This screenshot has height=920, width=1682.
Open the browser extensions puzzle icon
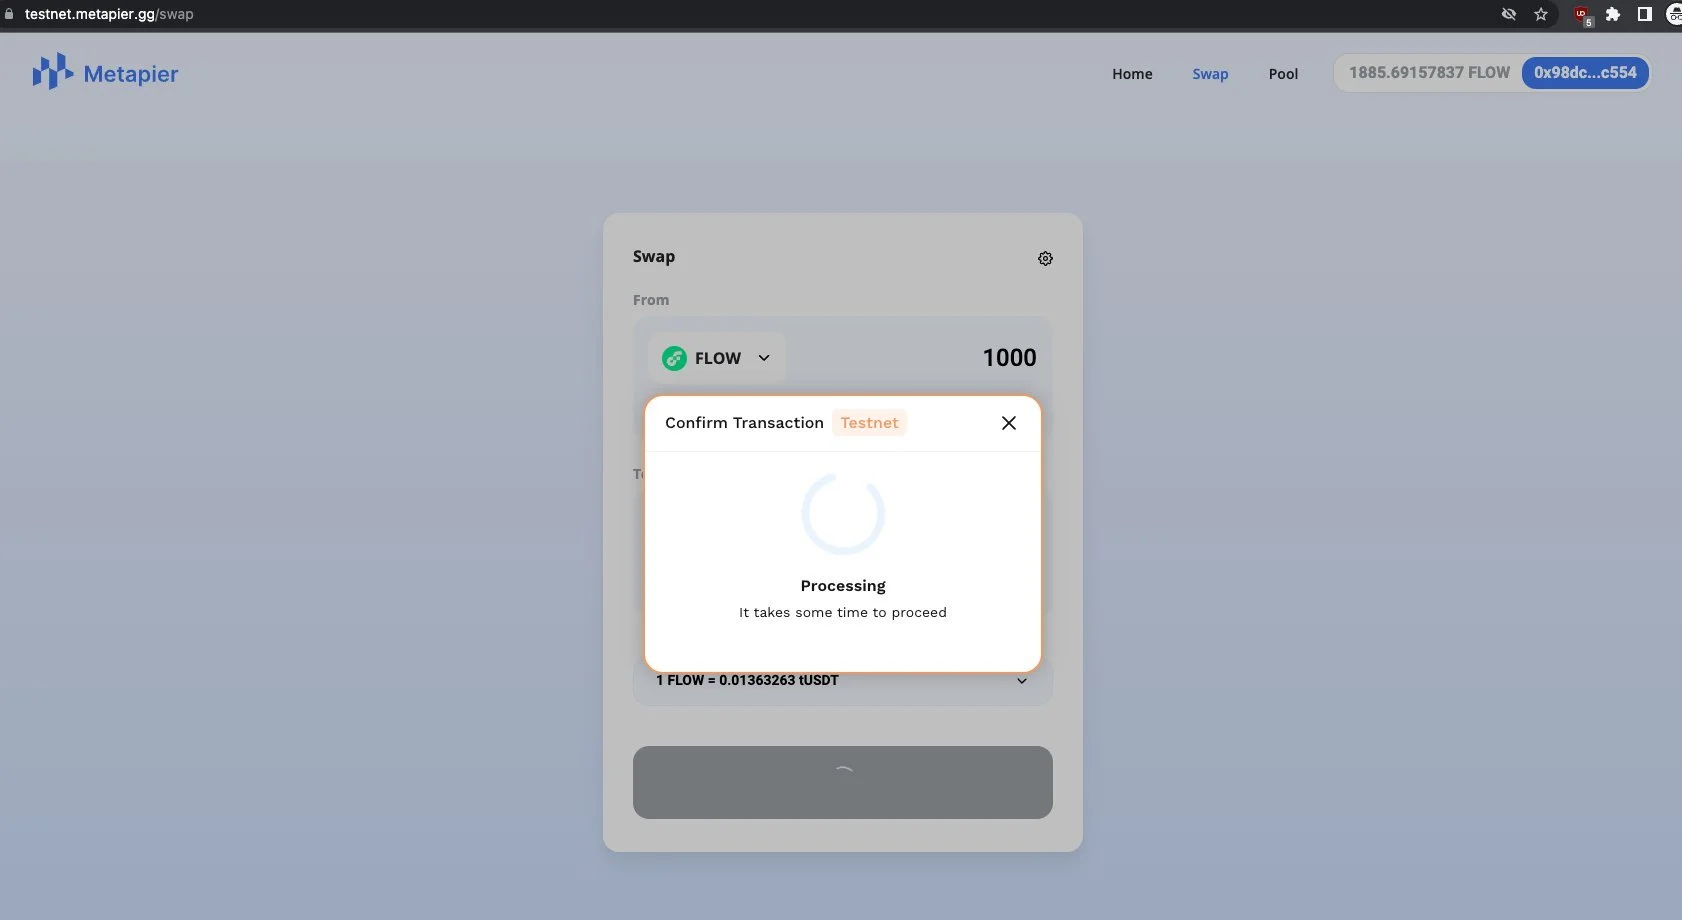(x=1612, y=14)
